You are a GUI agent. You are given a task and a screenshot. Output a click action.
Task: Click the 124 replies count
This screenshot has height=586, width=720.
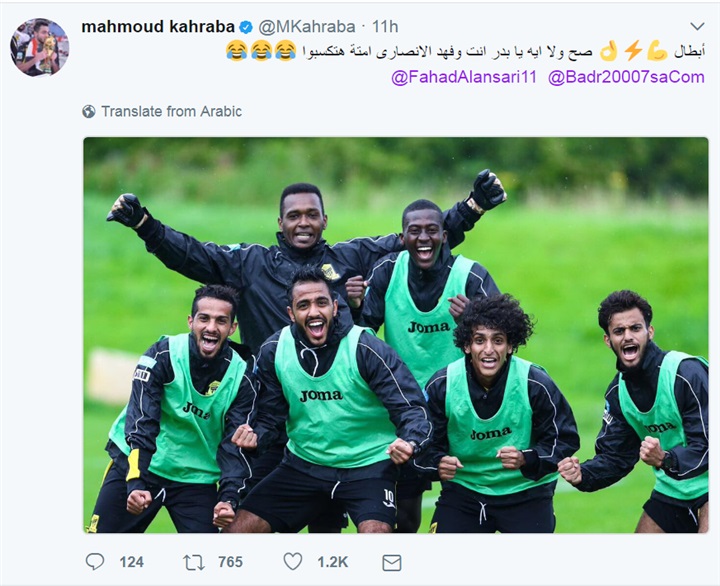[x=131, y=562]
